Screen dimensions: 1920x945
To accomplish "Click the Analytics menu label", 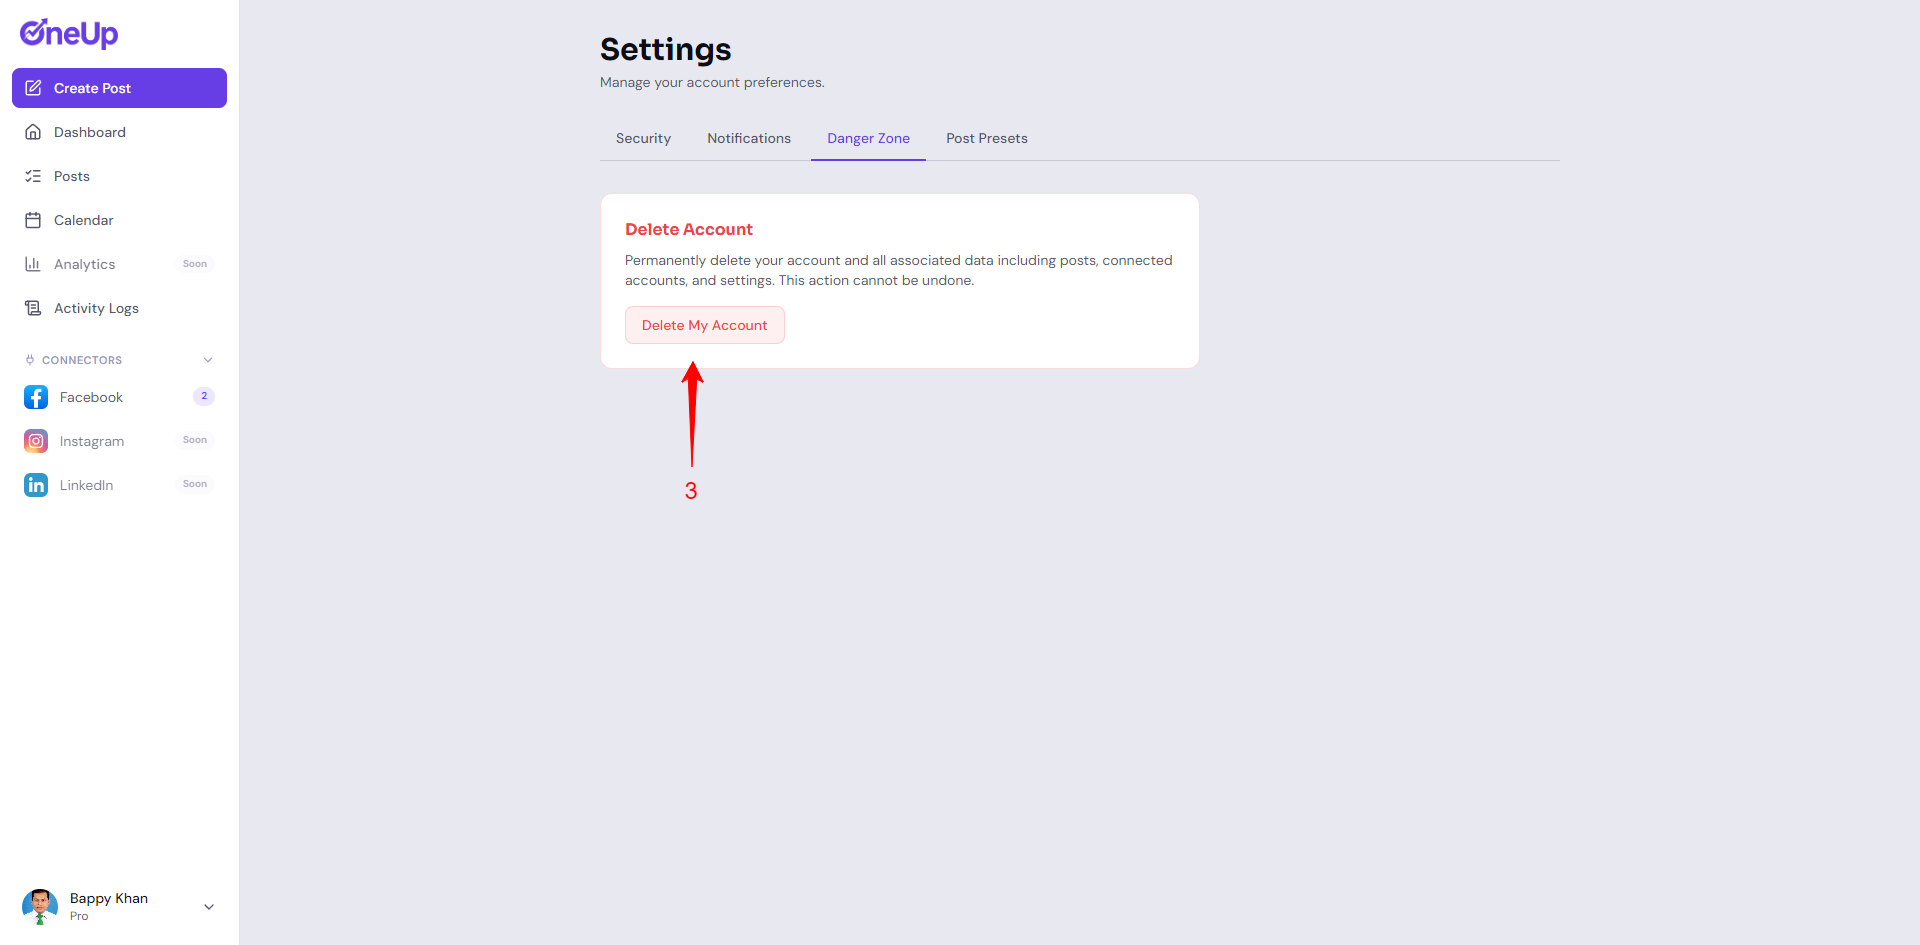I will pos(85,264).
